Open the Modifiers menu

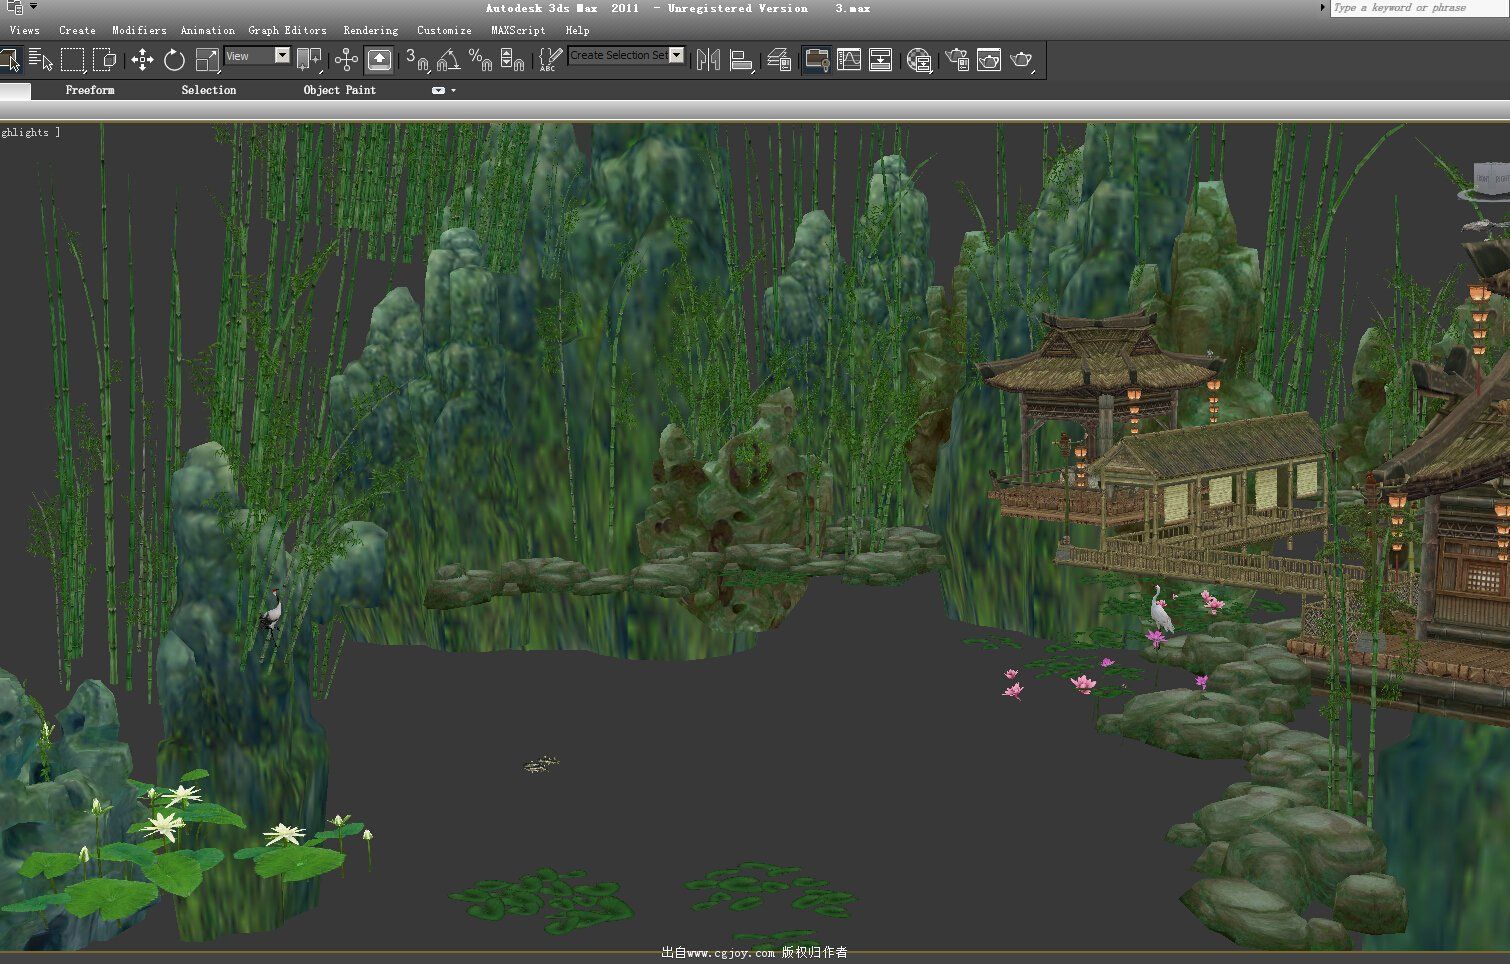point(139,31)
